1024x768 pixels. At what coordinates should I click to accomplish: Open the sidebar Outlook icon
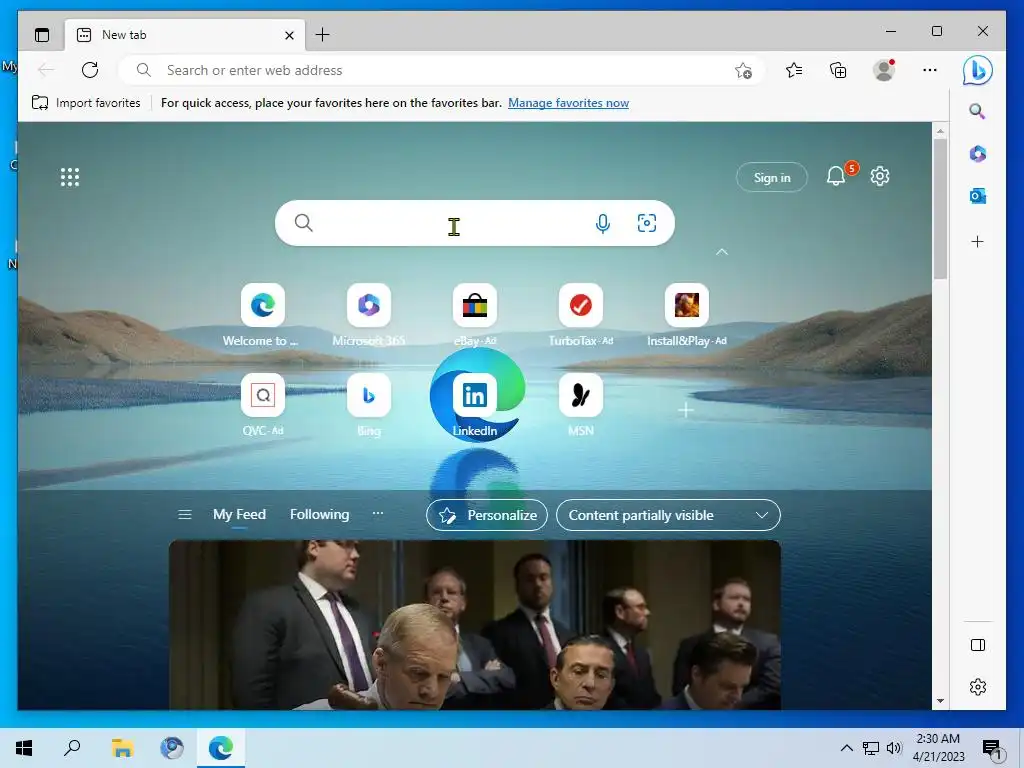[x=978, y=196]
